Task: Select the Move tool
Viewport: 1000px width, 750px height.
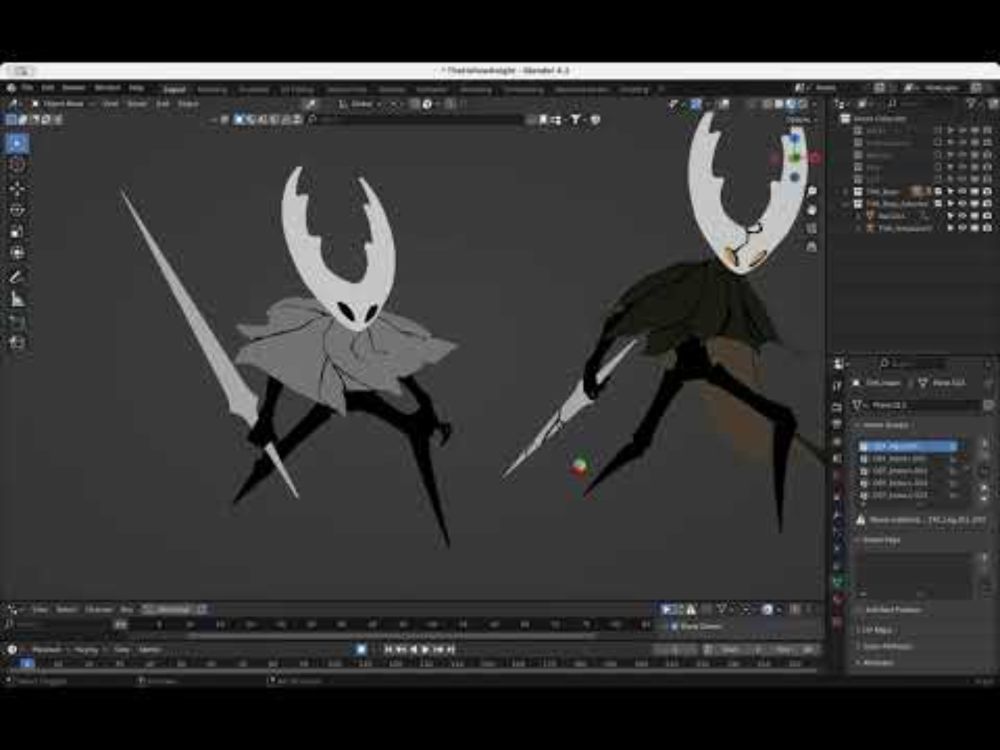Action: tap(17, 189)
